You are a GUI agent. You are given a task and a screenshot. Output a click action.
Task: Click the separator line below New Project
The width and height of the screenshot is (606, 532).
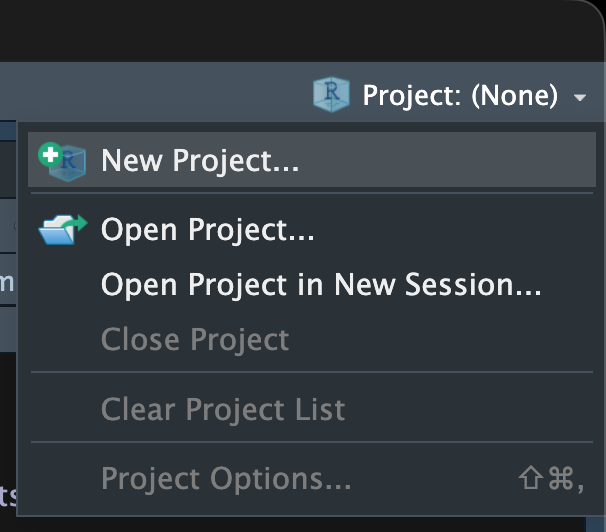click(x=312, y=194)
